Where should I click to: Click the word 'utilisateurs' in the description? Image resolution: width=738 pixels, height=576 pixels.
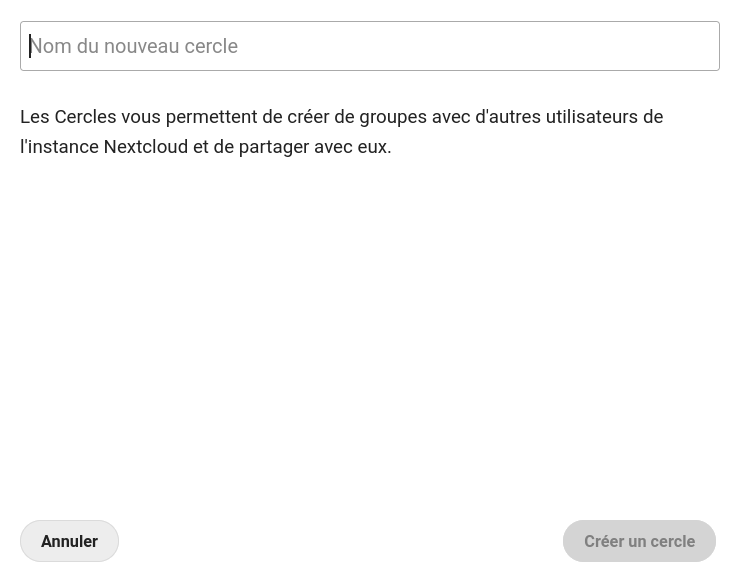pos(591,117)
